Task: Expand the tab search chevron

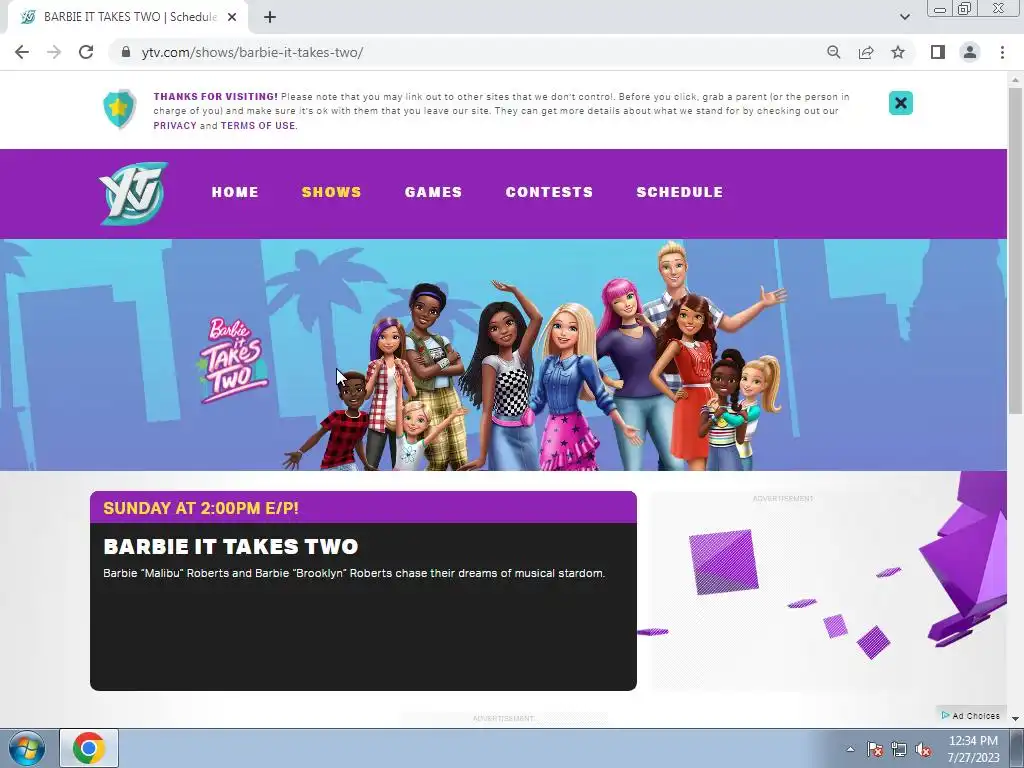Action: point(904,17)
